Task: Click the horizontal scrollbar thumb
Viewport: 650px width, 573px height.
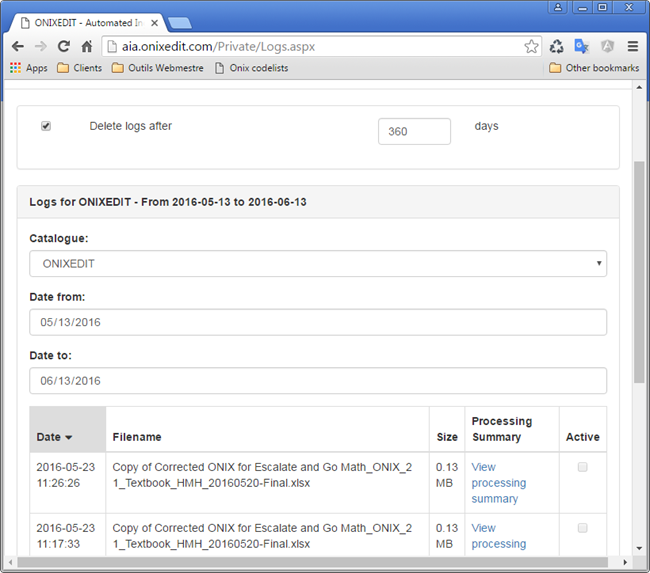Action: pyautogui.click(x=313, y=562)
